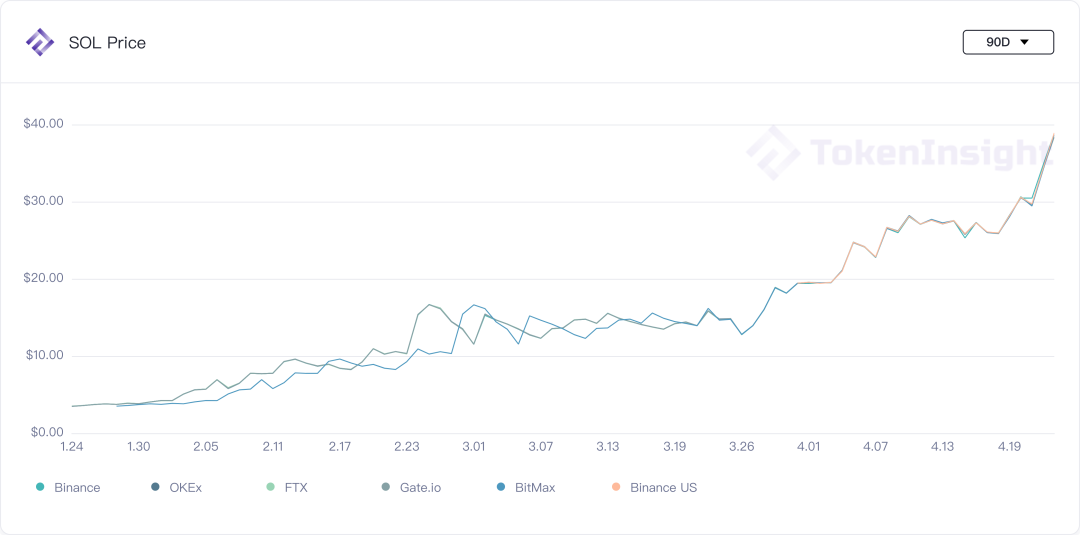Select the 2.23 date on x-axis
Viewport: 1080px width, 535px height.
tap(407, 447)
